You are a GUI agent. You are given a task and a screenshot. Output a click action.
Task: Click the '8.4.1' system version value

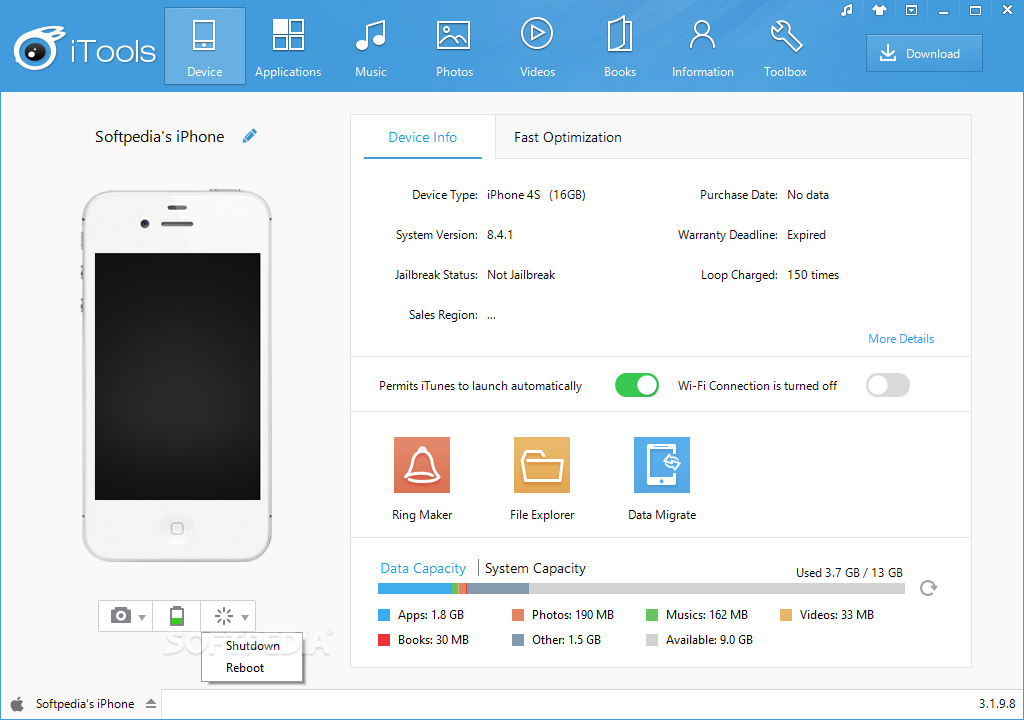pyautogui.click(x=500, y=235)
